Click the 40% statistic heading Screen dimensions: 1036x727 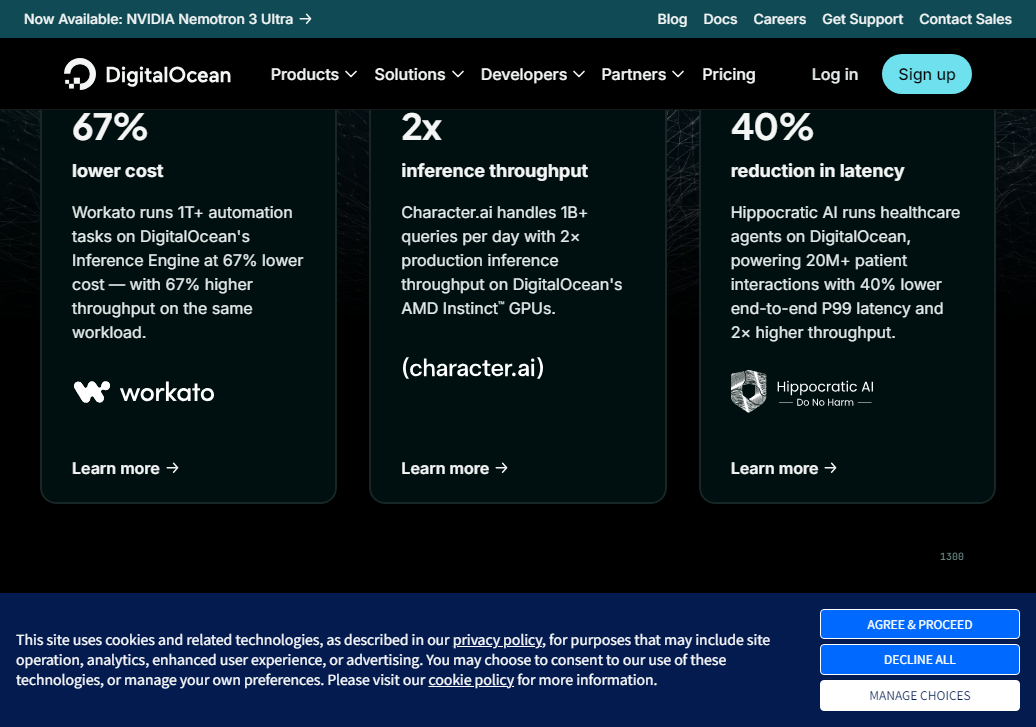point(772,127)
